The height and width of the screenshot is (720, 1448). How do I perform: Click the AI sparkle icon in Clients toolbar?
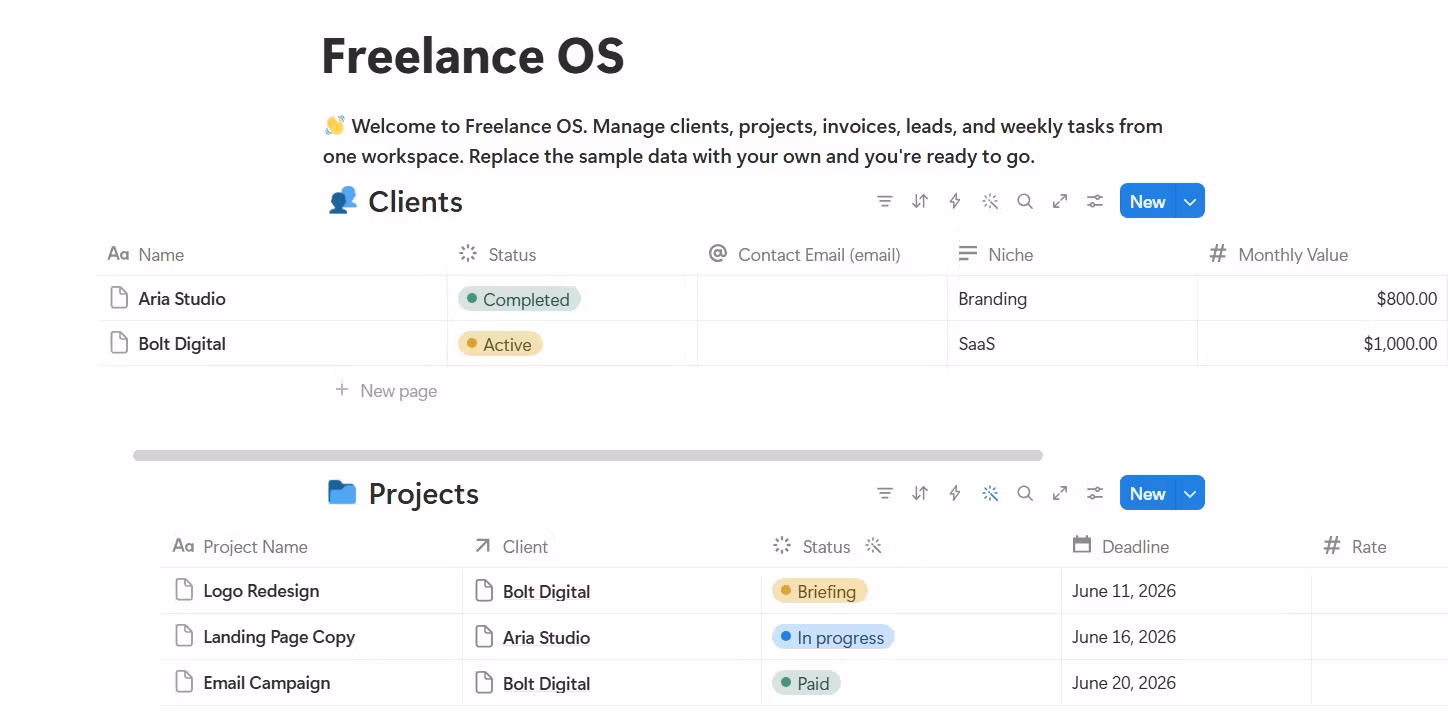(990, 201)
